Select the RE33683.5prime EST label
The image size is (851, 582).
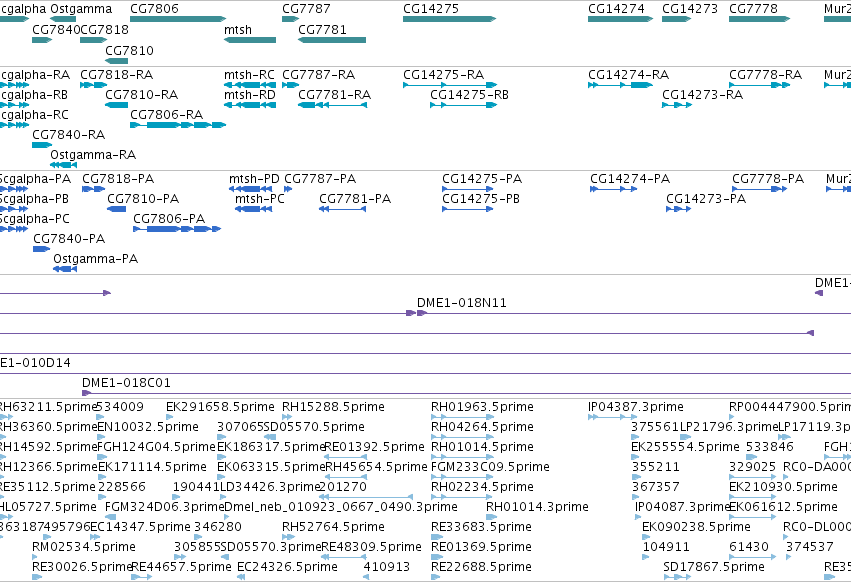click(x=481, y=527)
